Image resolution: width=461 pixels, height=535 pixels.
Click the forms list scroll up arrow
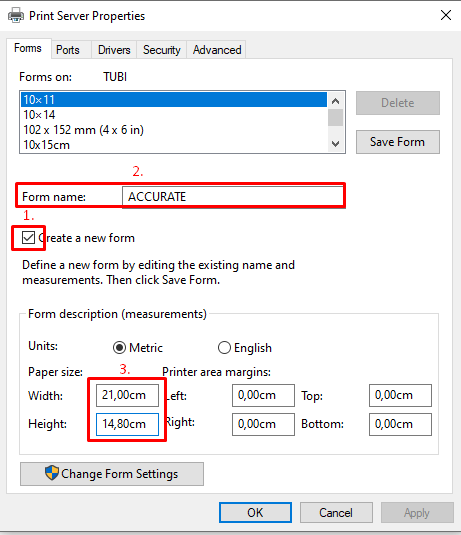pos(335,101)
